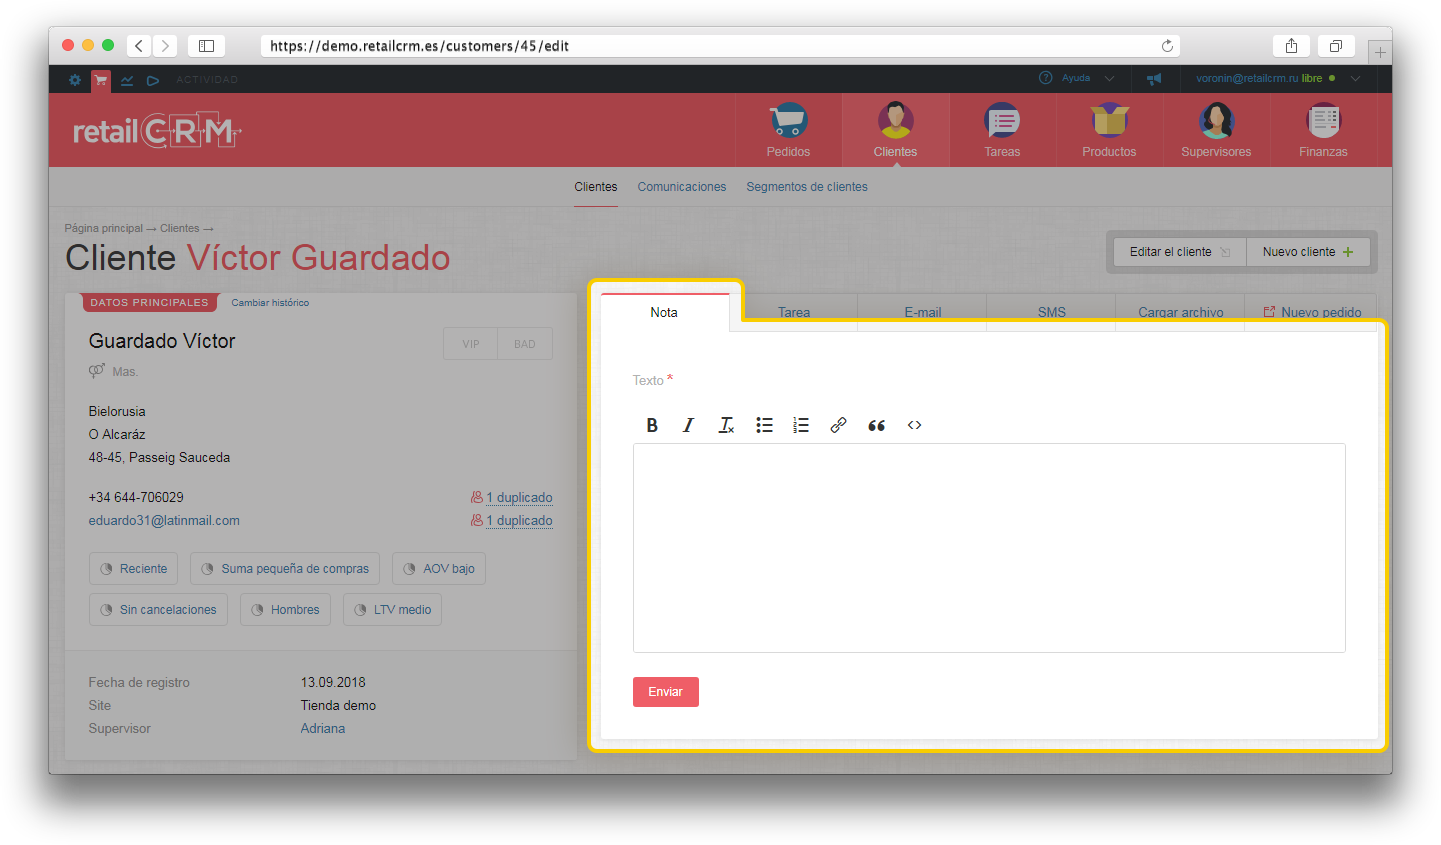Select the Nota tab

coord(664,312)
